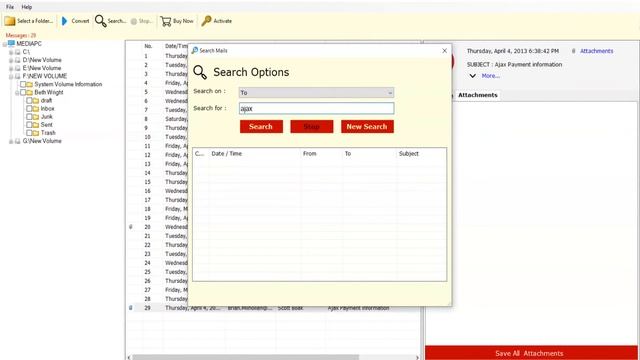Click the Convert play icon
The image size is (640, 360).
click(x=64, y=21)
